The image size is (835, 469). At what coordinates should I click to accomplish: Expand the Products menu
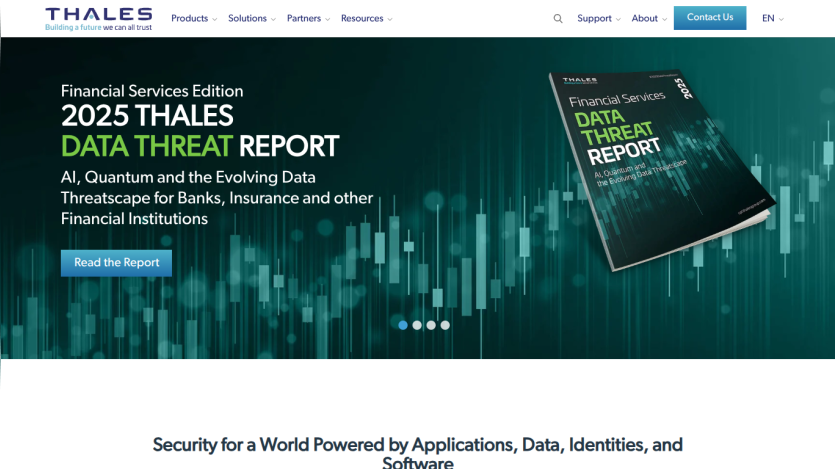point(194,19)
